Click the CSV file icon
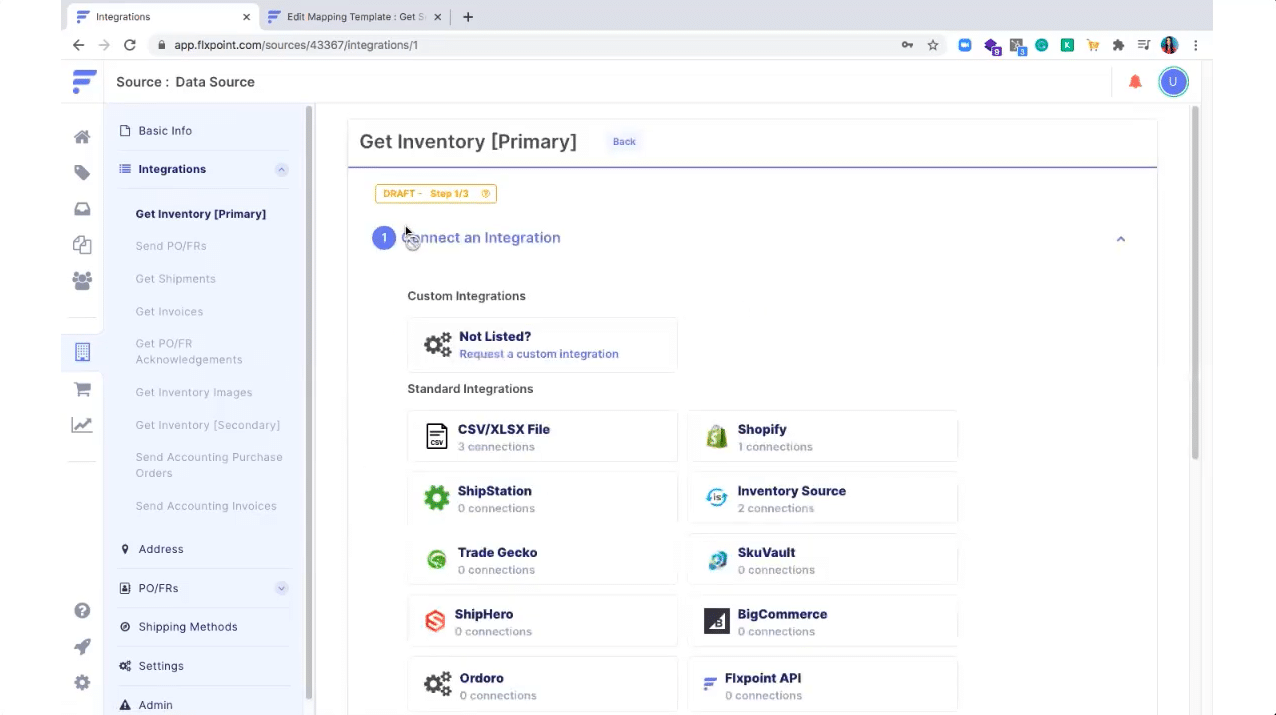This screenshot has height=715, width=1276. click(437, 436)
